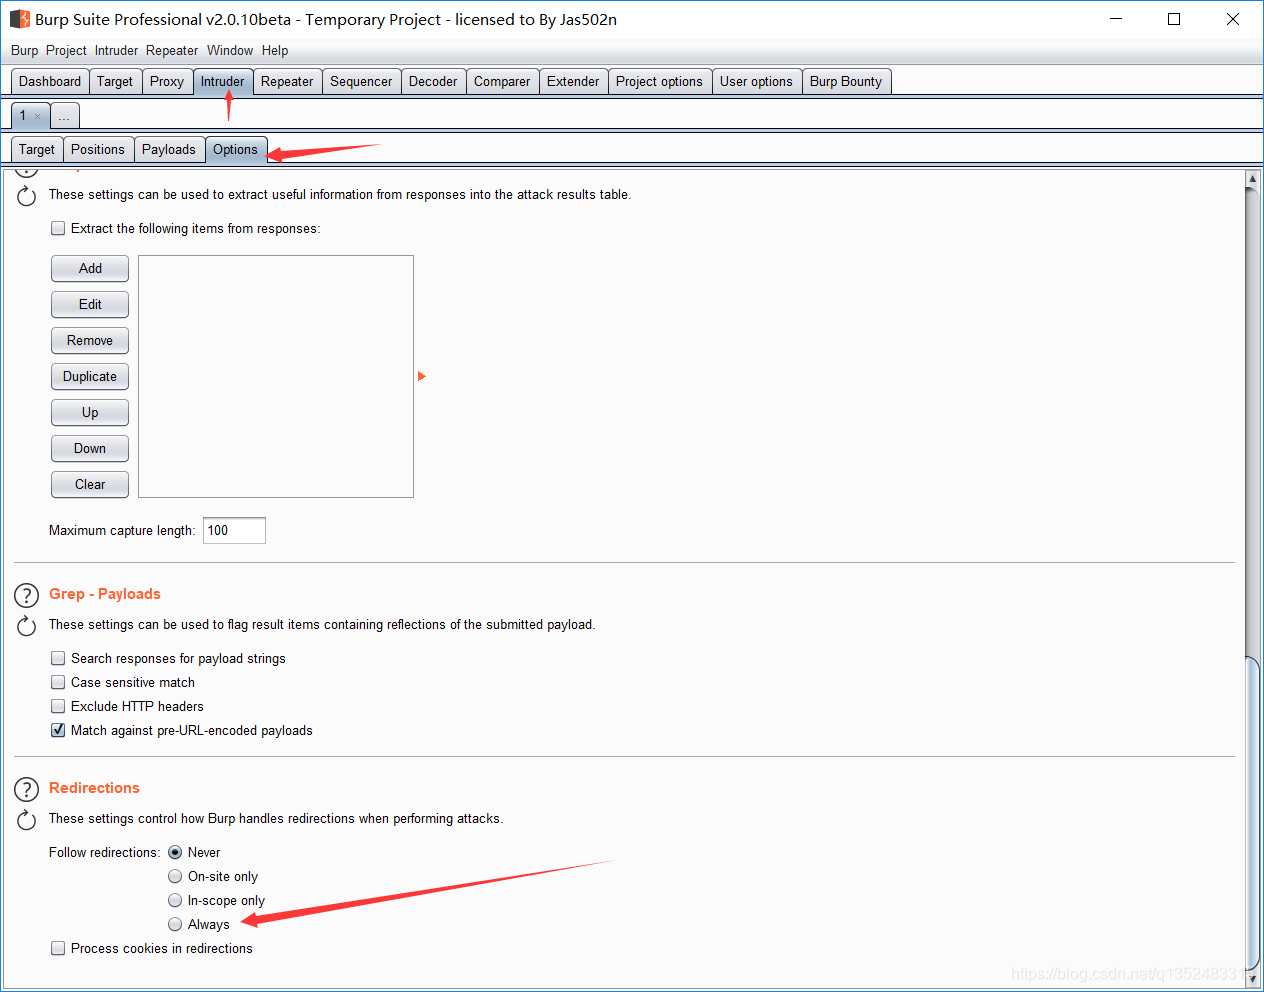Image resolution: width=1264 pixels, height=992 pixels.
Task: Open the Payloads sub-tab
Action: point(169,150)
